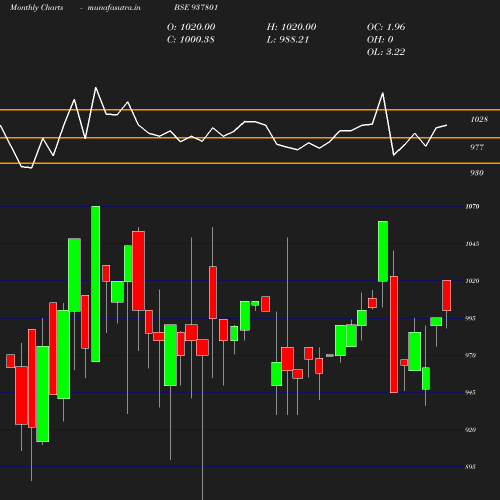Click the 1045 price axis label

coord(472,244)
